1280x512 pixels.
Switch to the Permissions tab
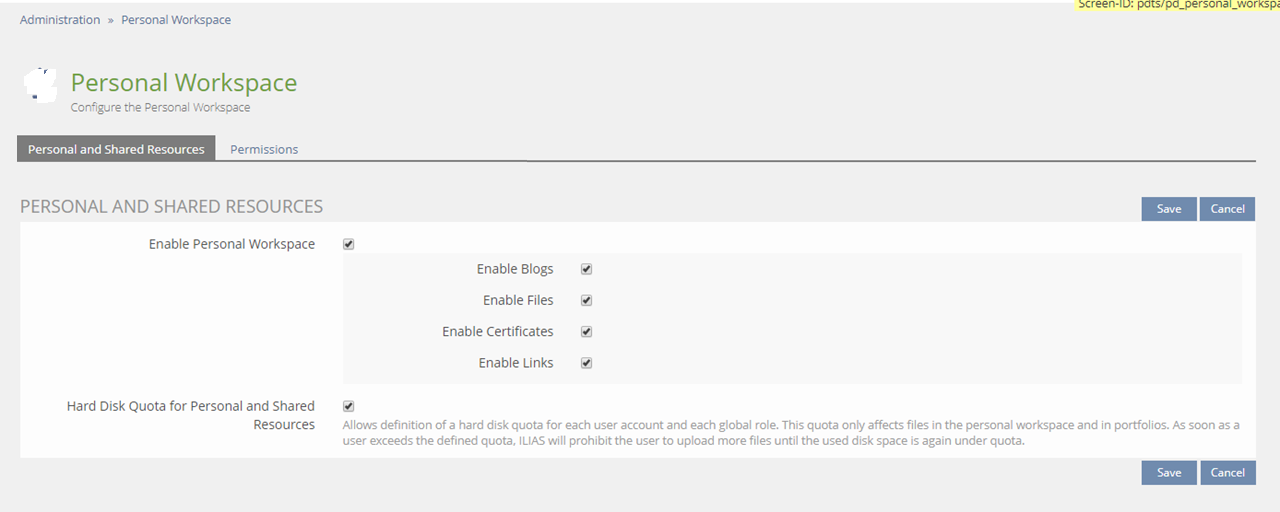click(264, 149)
